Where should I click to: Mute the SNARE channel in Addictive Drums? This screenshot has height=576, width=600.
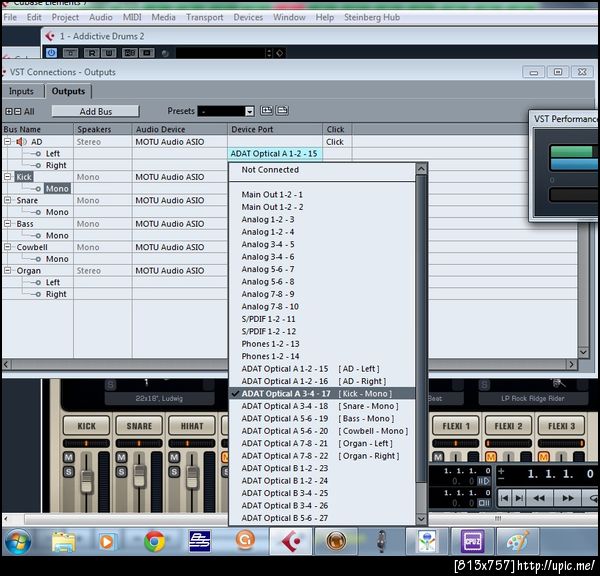pos(121,457)
